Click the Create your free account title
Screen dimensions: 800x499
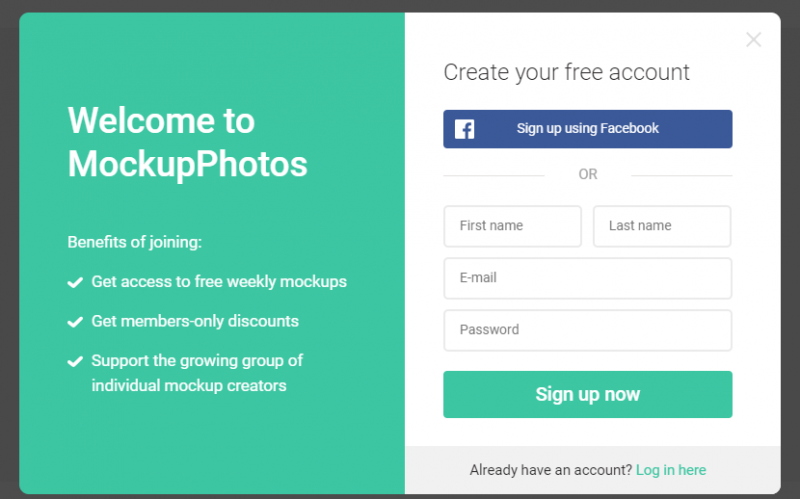(566, 72)
